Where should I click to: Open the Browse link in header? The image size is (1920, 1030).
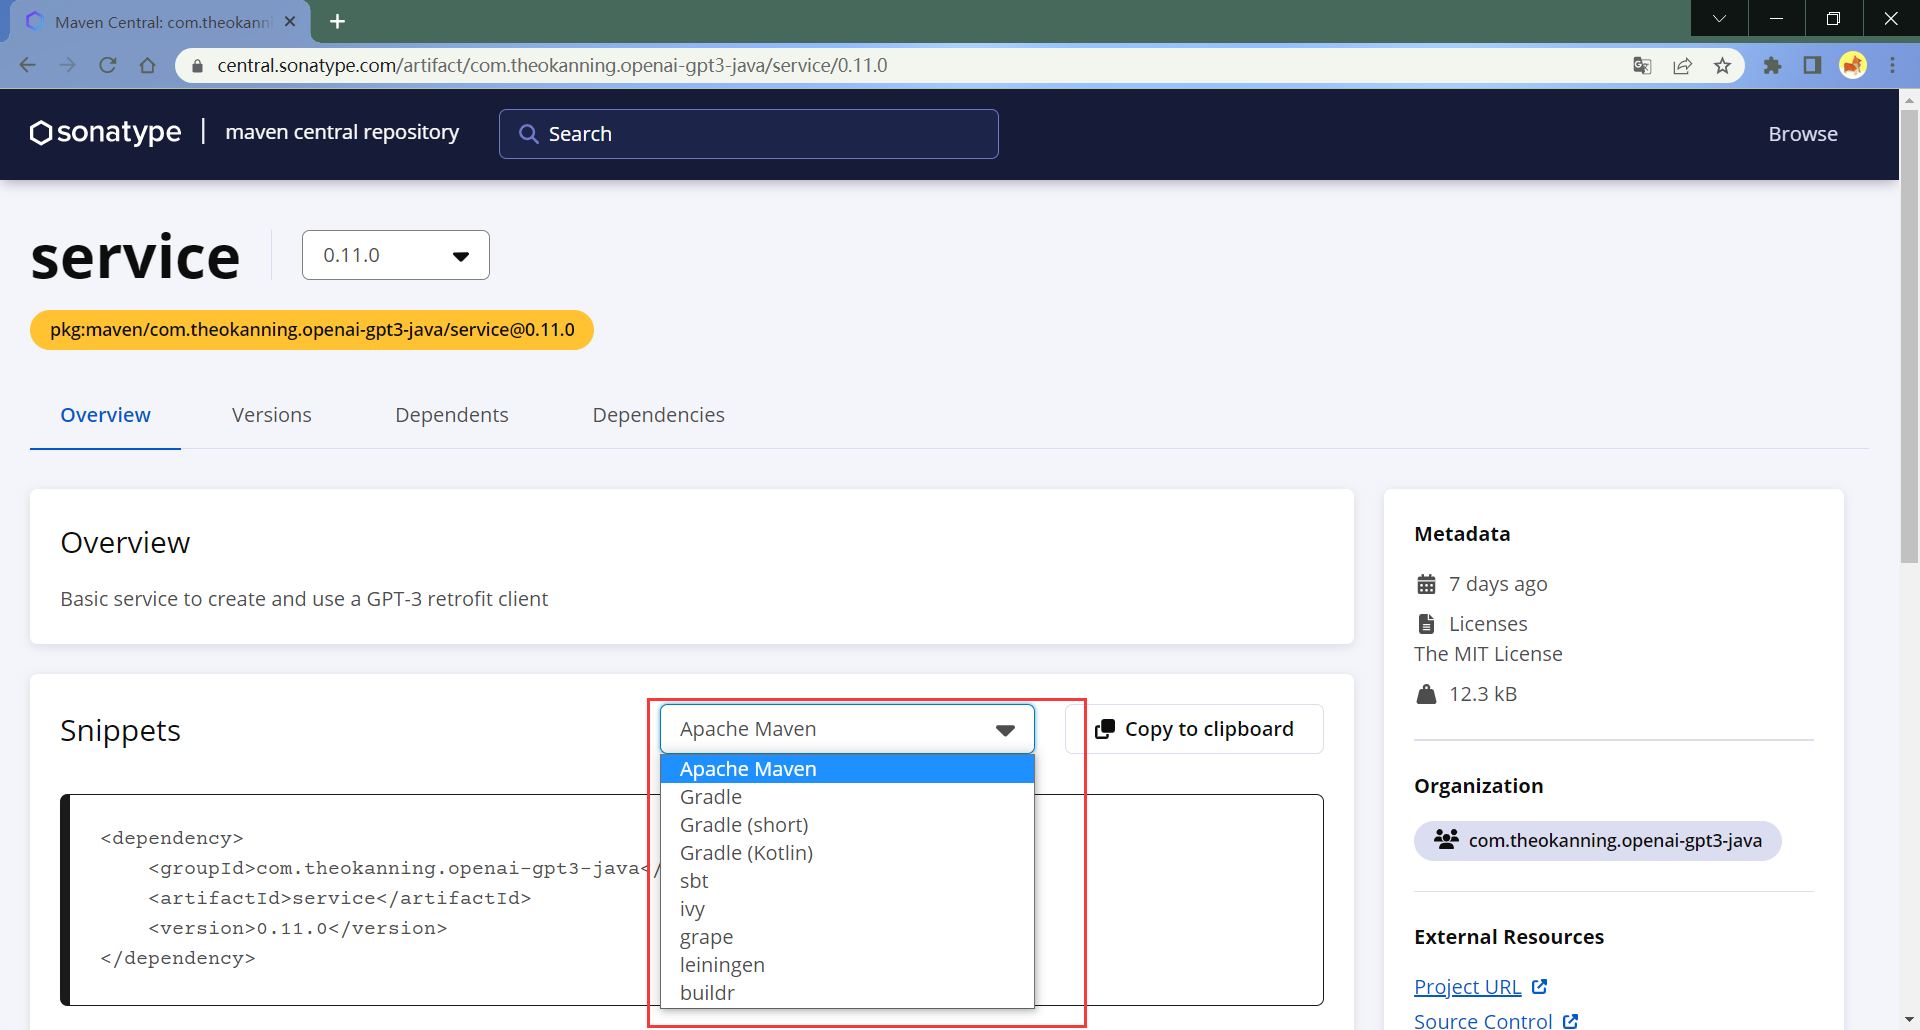(1802, 134)
